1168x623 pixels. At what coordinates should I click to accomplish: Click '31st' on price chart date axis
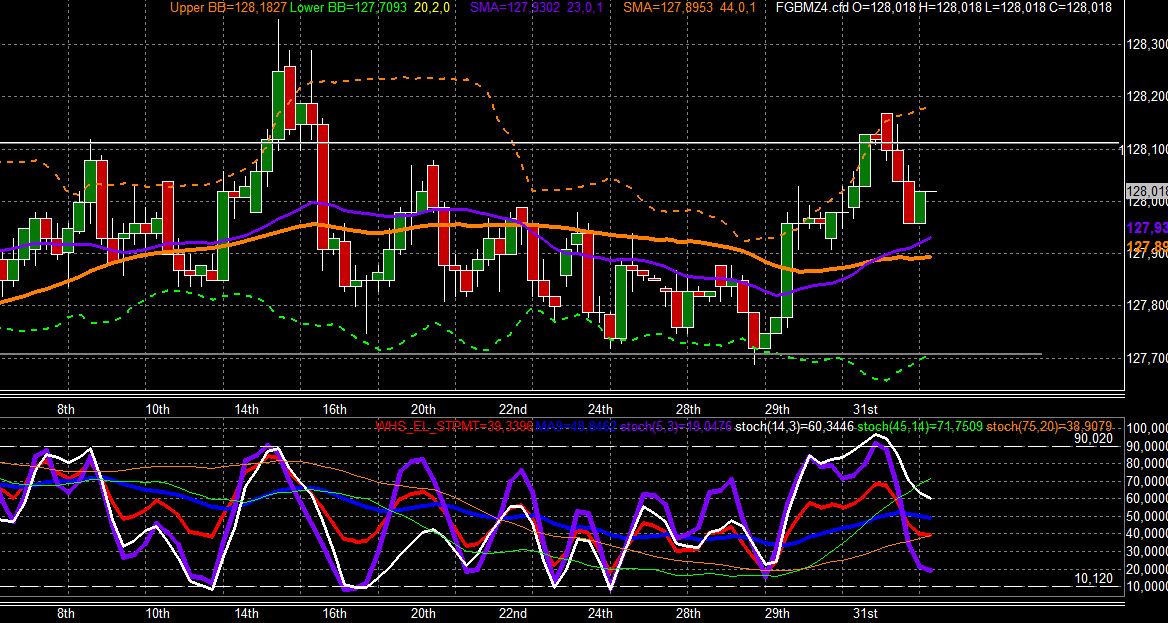click(865, 409)
